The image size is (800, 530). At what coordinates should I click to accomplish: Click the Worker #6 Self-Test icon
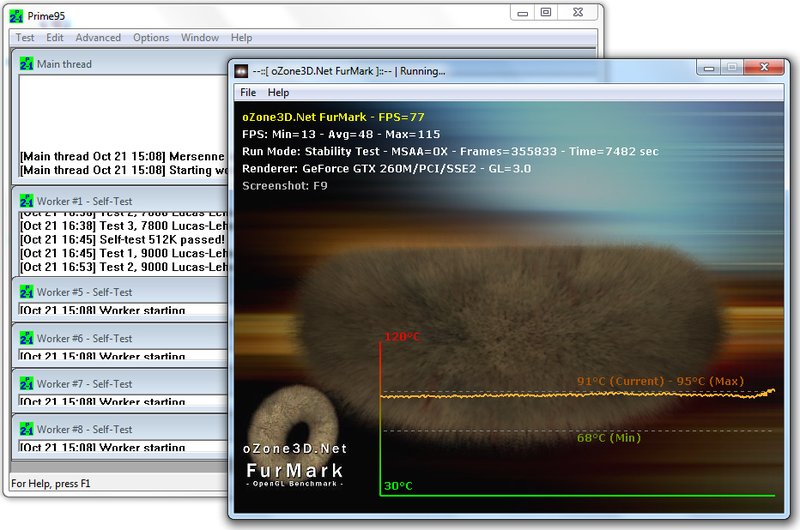tap(27, 339)
